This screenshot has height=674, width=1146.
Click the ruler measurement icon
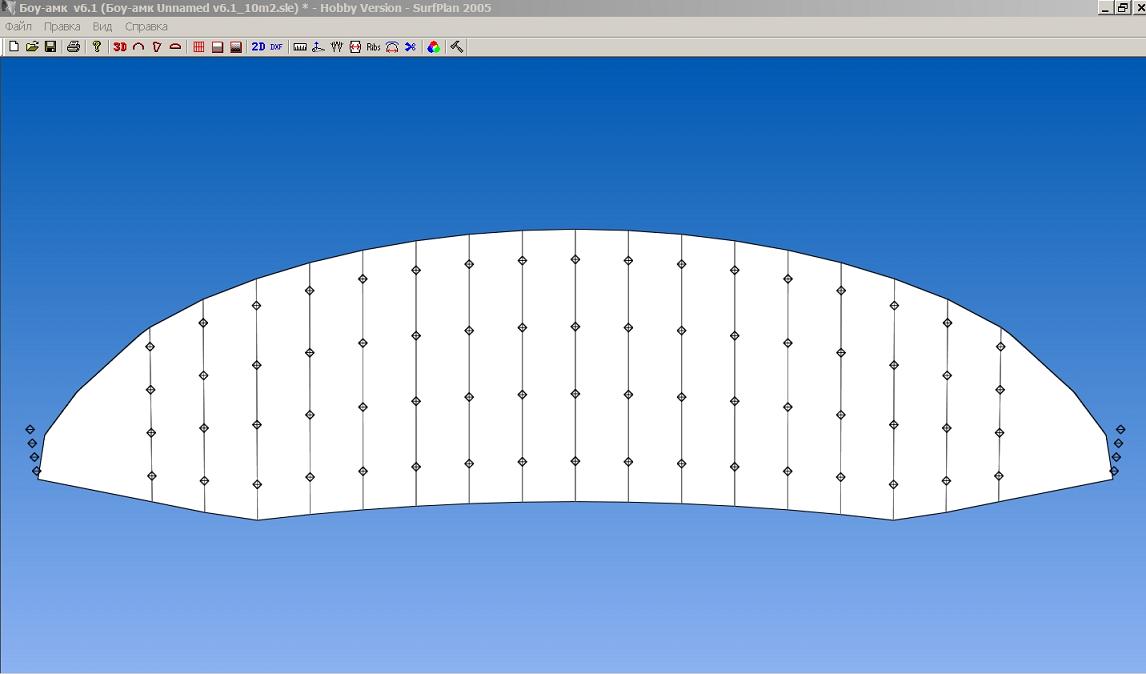(299, 47)
